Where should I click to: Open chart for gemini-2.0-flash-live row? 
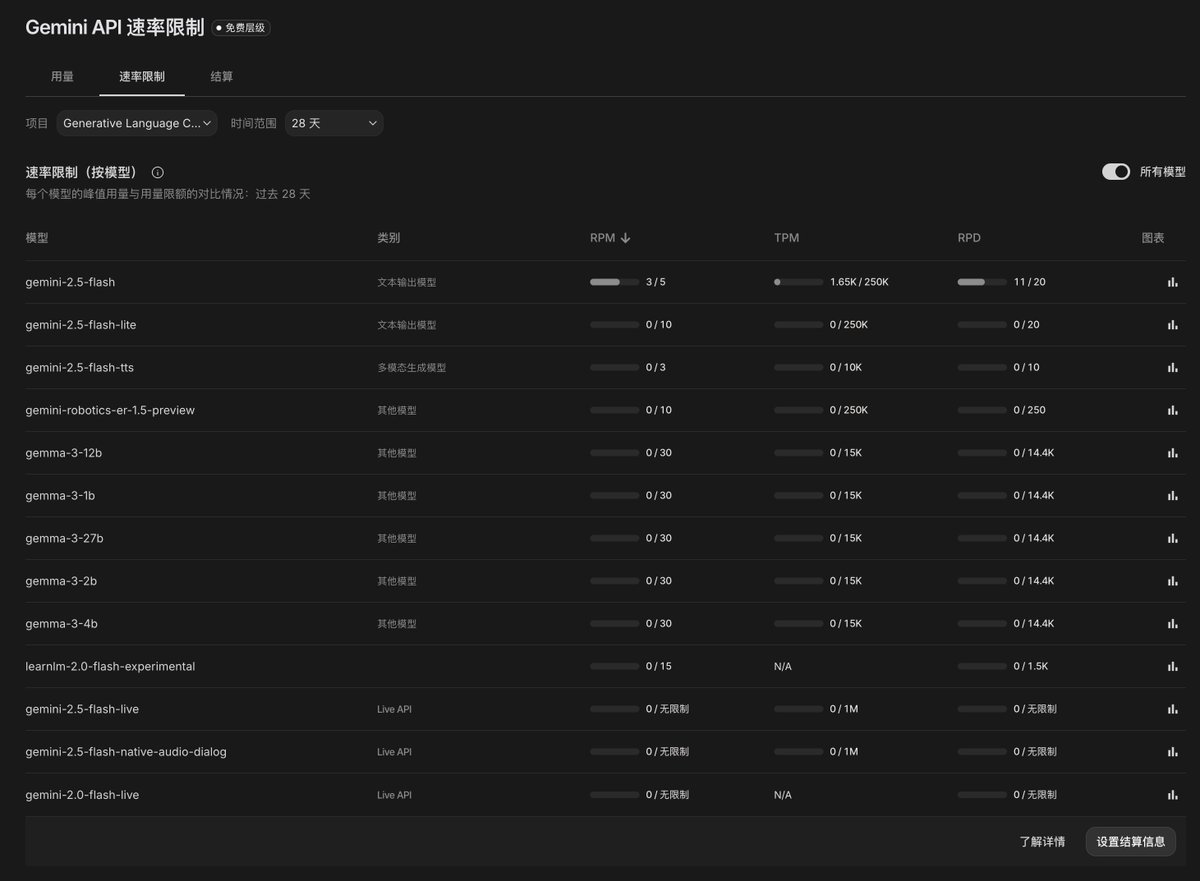1172,795
